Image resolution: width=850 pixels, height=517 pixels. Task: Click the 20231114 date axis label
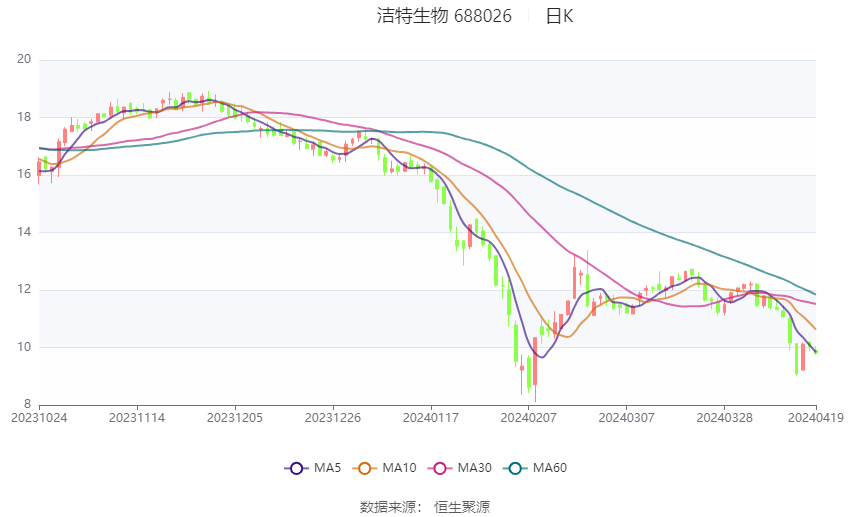coord(137,418)
